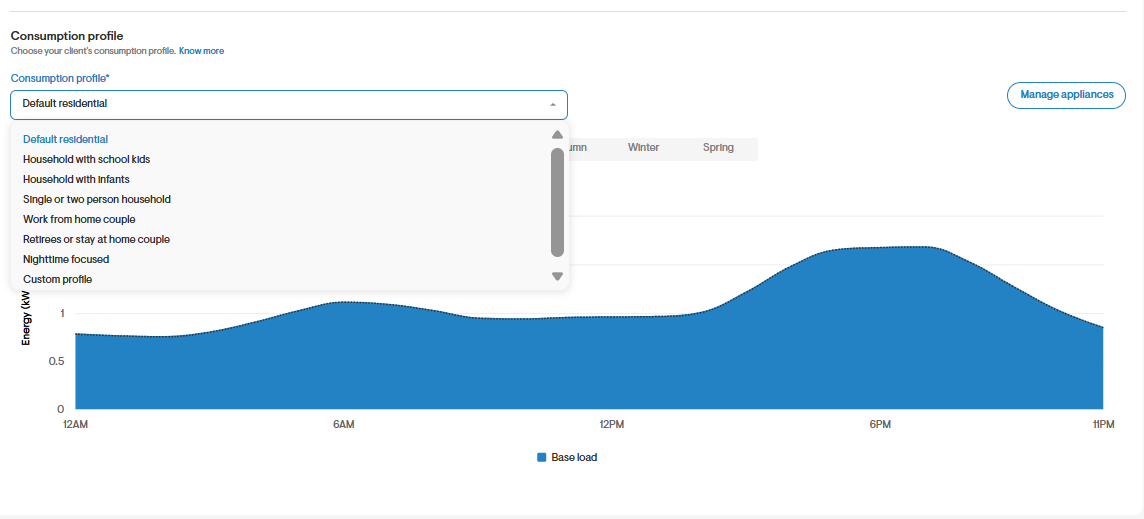This screenshot has height=519, width=1144.
Task: Click the 0.5 y-axis value
Action: tap(55, 361)
